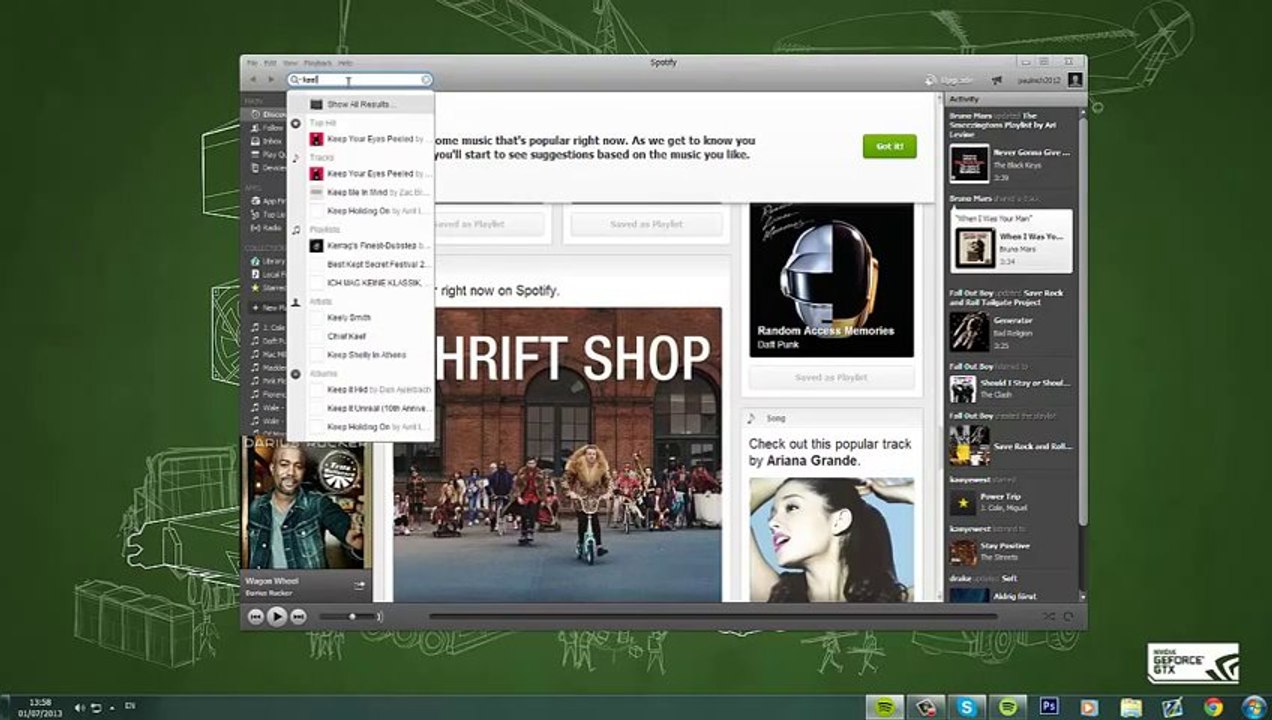
Task: Open Stay Positive by The Streets
Action: point(1011,551)
